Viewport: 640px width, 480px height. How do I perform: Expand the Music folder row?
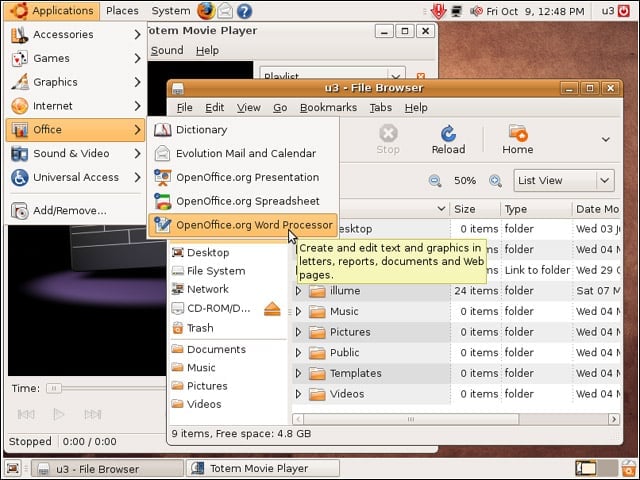click(298, 311)
